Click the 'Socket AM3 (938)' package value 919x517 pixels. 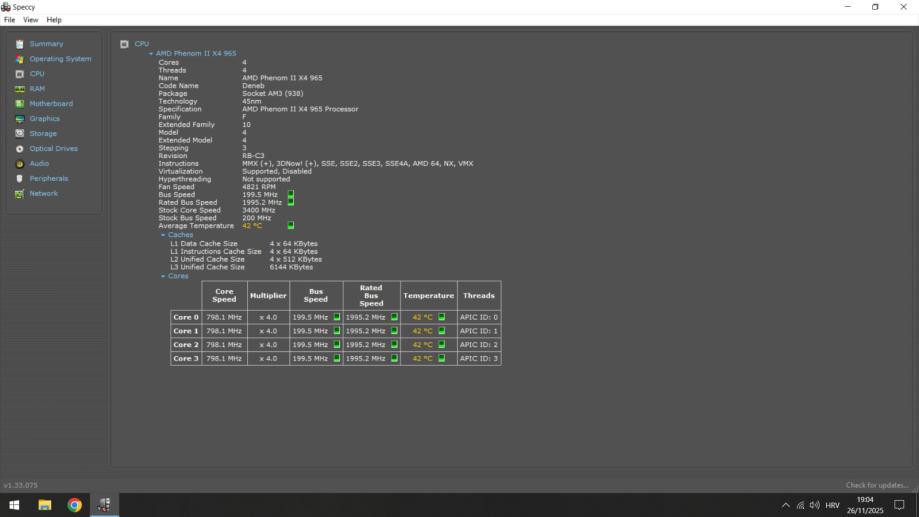coord(273,93)
